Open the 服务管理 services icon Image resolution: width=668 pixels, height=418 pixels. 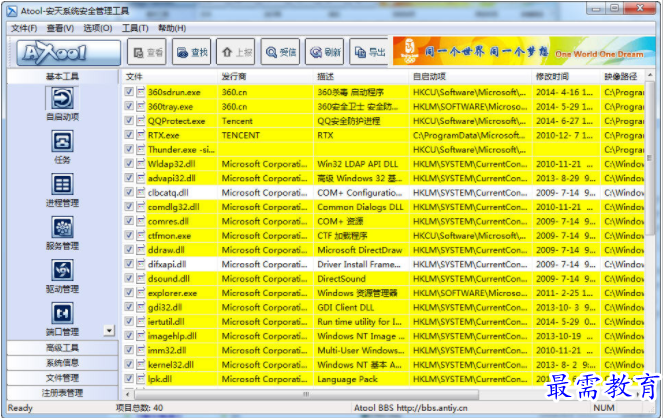pos(62,228)
